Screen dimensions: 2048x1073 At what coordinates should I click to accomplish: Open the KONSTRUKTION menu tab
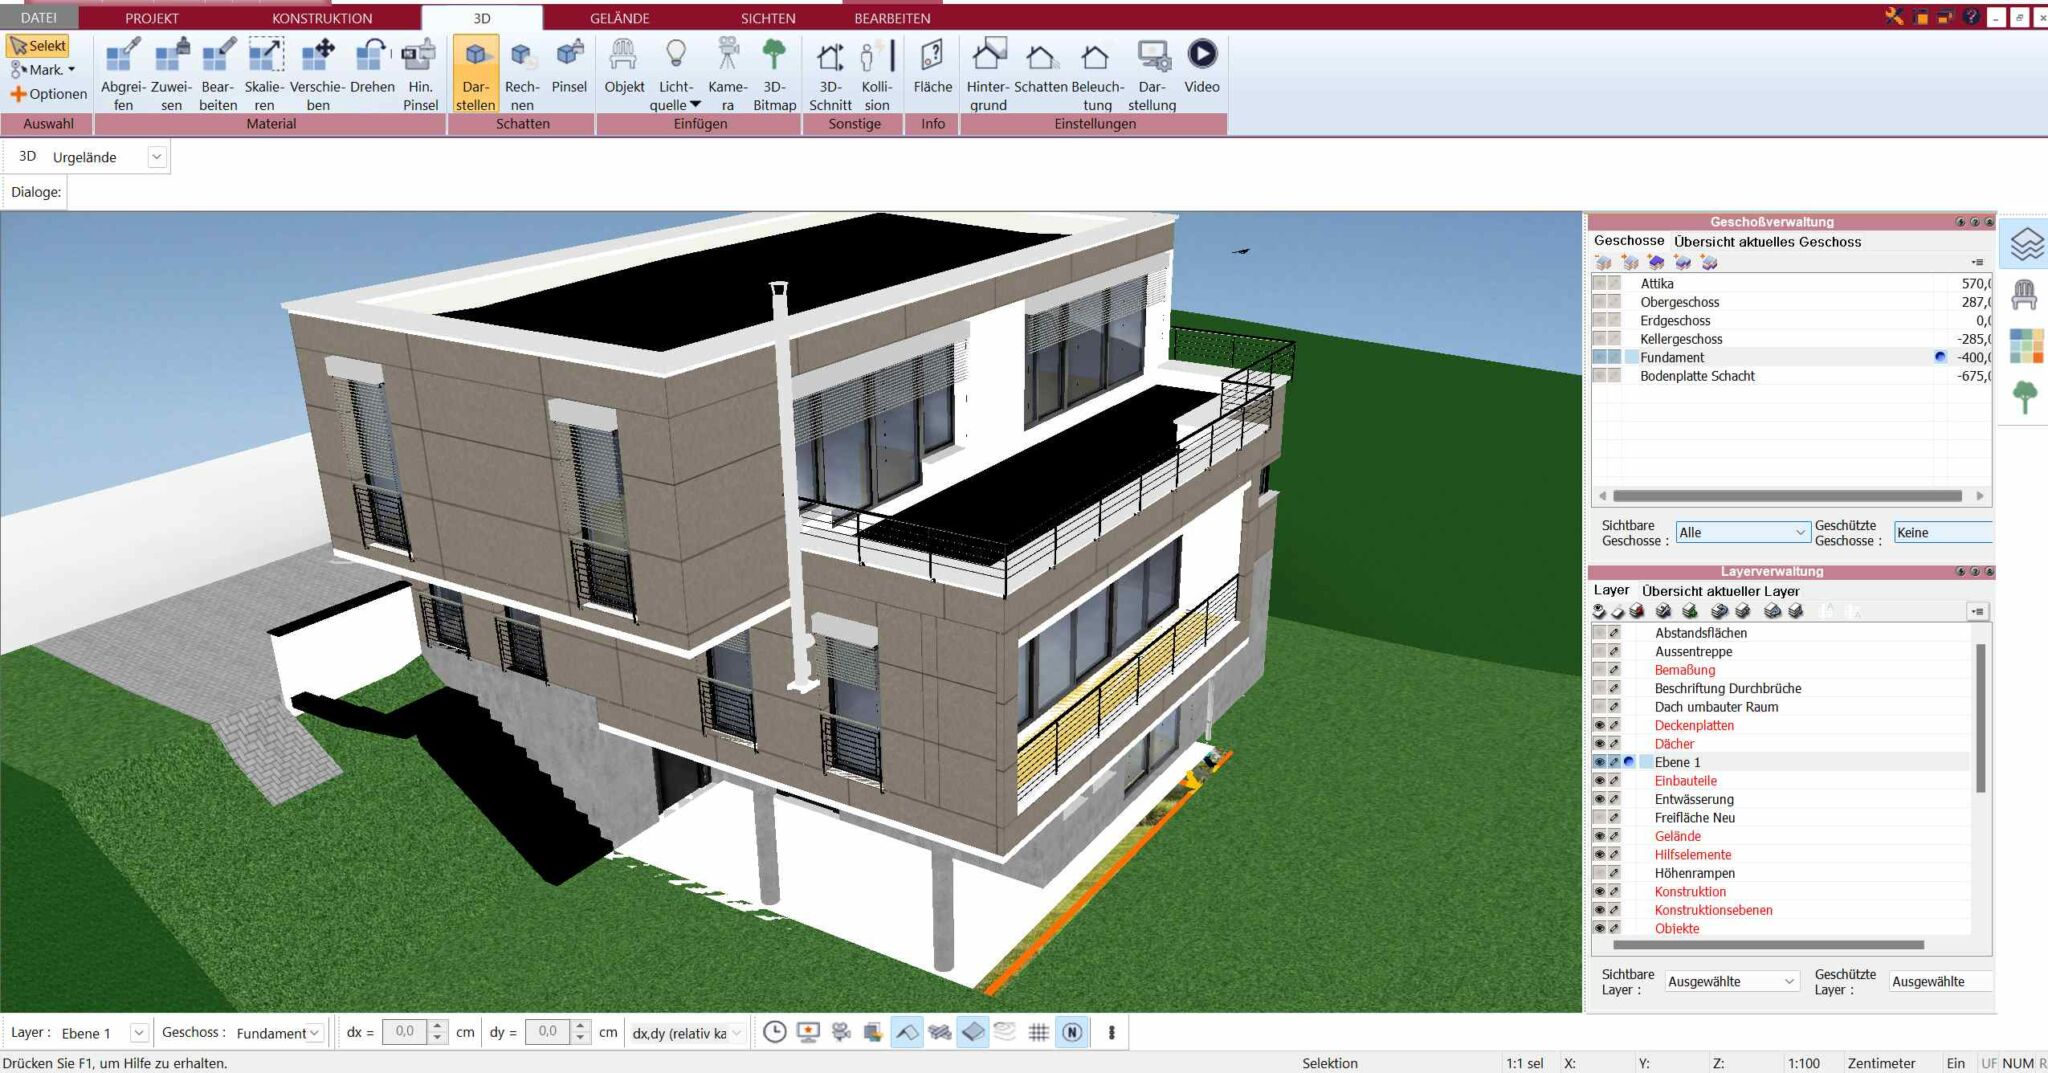[320, 17]
